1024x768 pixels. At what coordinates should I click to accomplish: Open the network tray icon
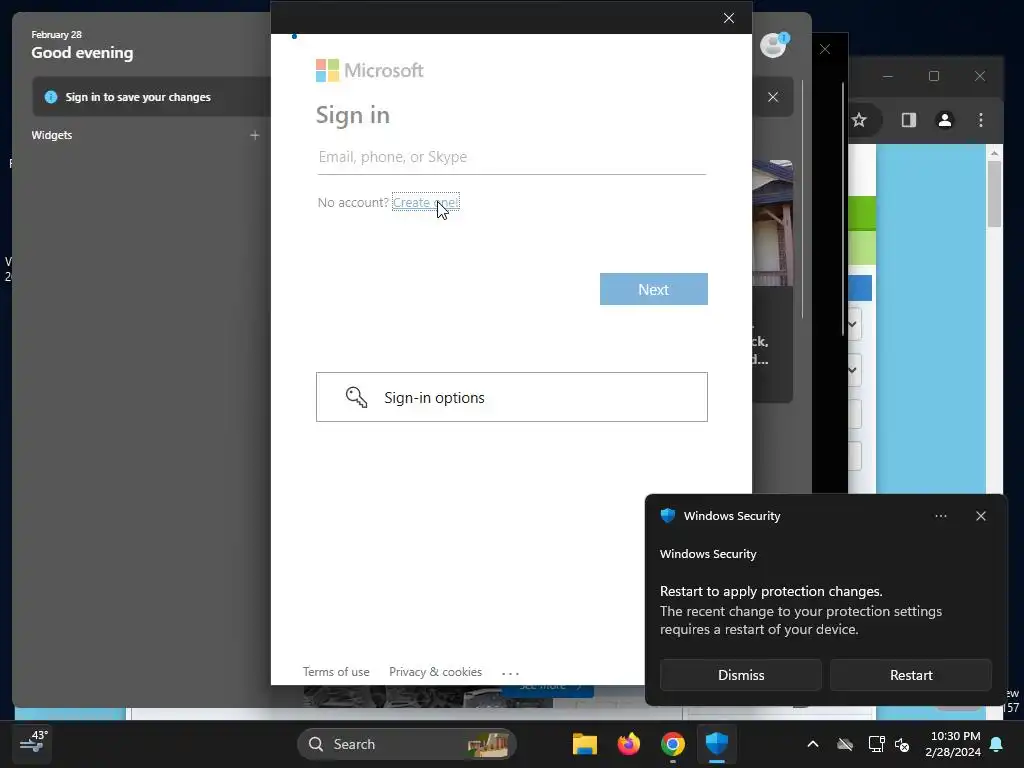point(876,744)
